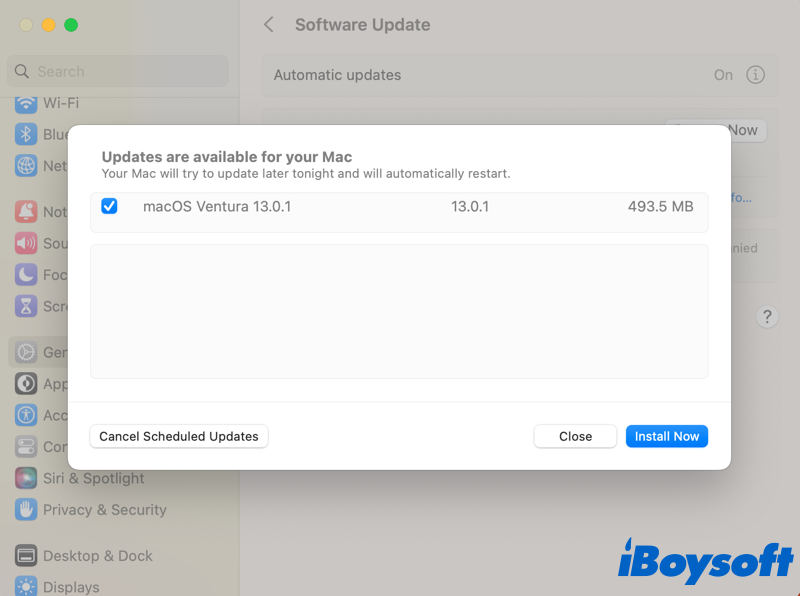
Task: Click the Notifications bell icon
Action: (26, 212)
